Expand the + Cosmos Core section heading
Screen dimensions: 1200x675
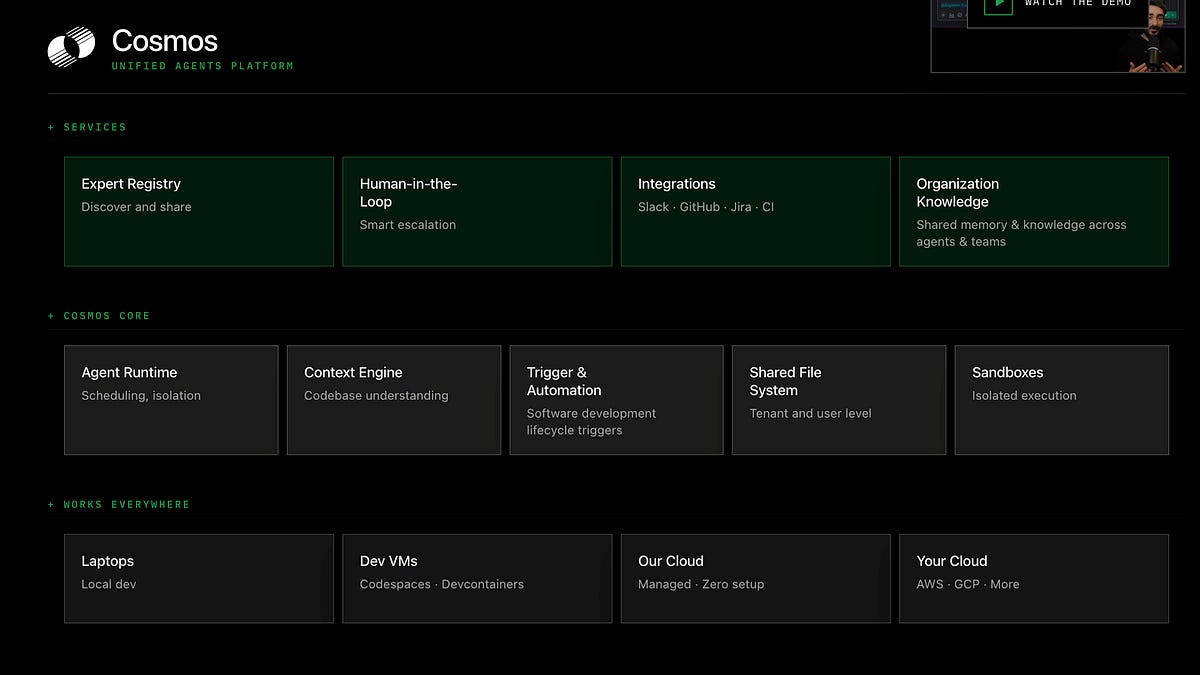point(99,316)
